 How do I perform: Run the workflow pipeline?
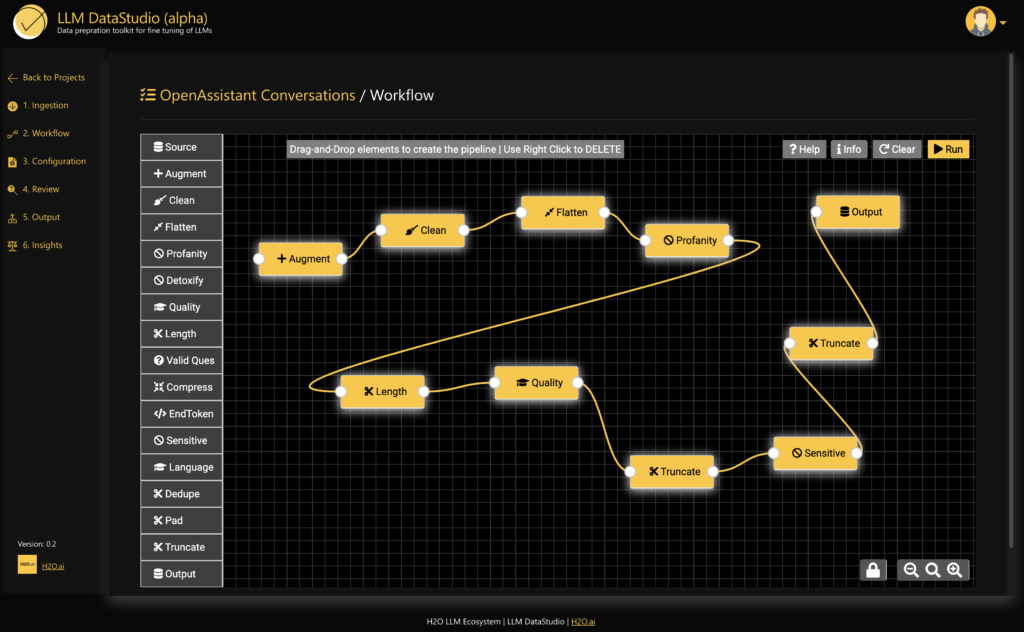tap(946, 148)
